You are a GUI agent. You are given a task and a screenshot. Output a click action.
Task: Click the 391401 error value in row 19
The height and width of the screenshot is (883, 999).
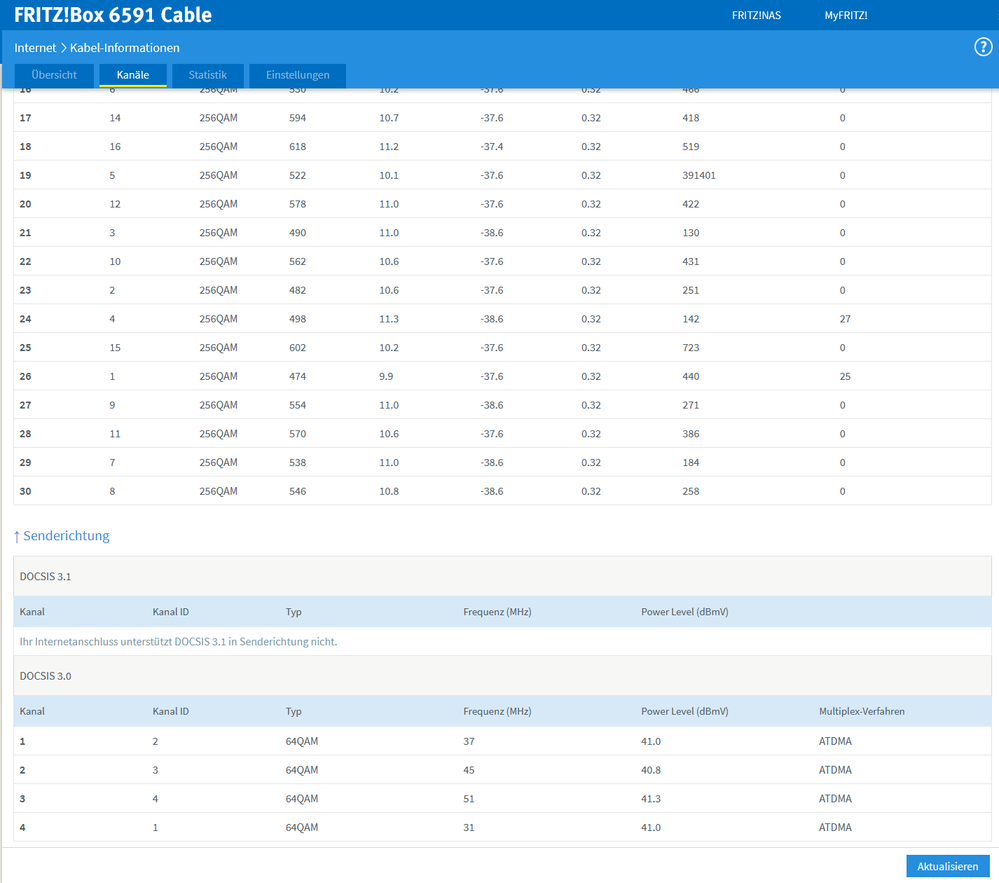[x=698, y=176]
